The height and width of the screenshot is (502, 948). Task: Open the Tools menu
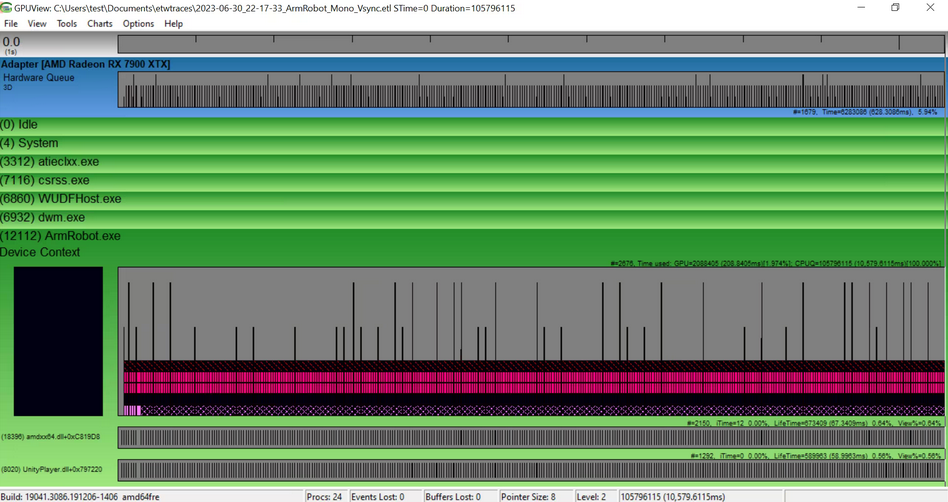point(67,23)
